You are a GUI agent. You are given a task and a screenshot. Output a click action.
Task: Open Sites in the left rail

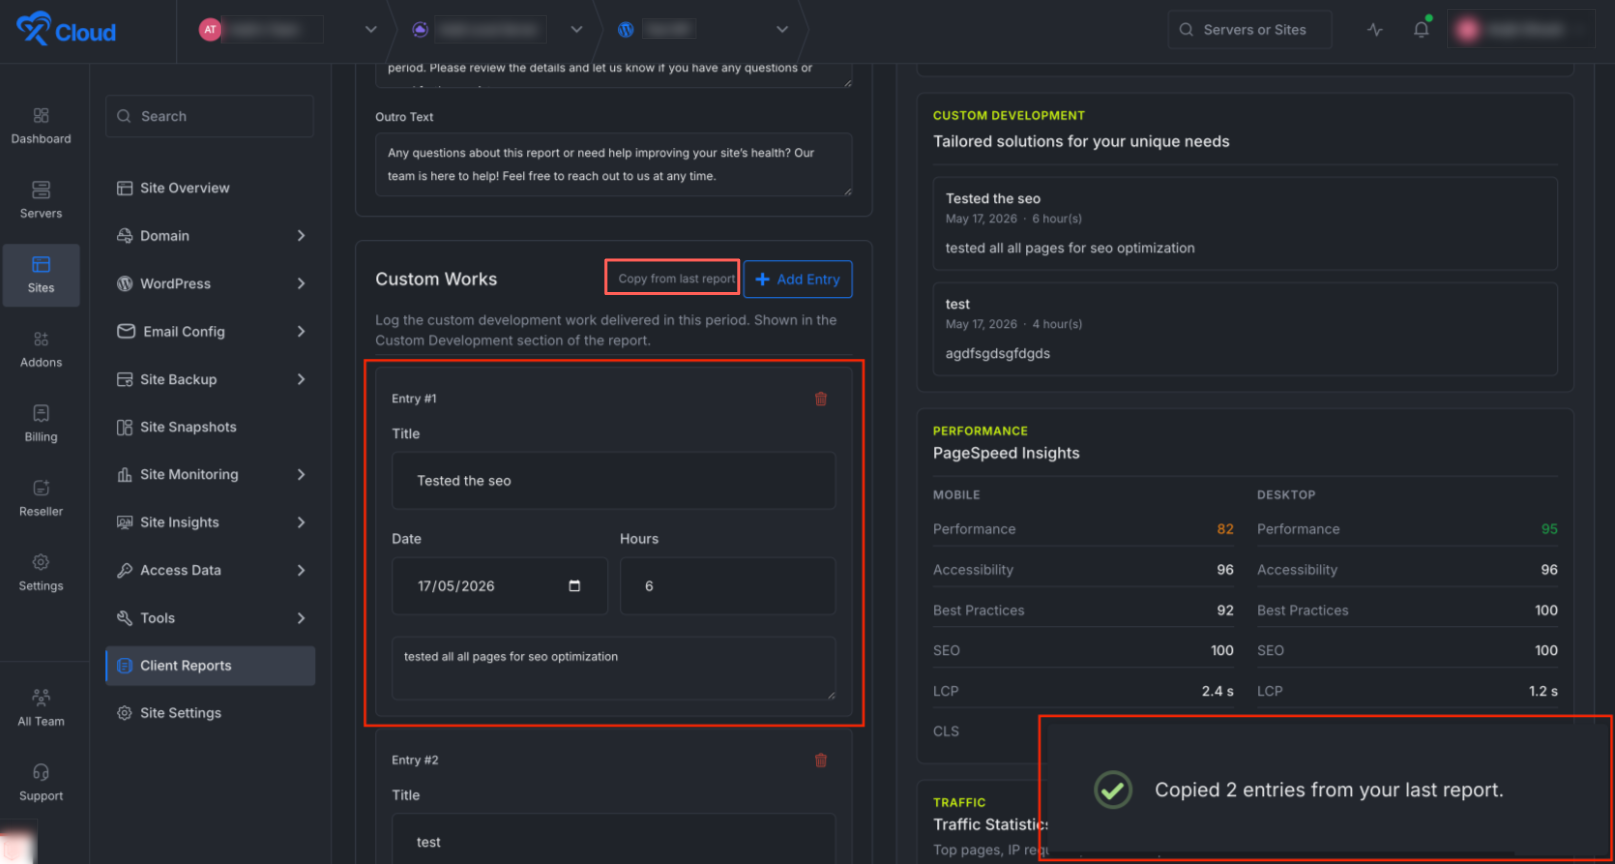pyautogui.click(x=41, y=275)
